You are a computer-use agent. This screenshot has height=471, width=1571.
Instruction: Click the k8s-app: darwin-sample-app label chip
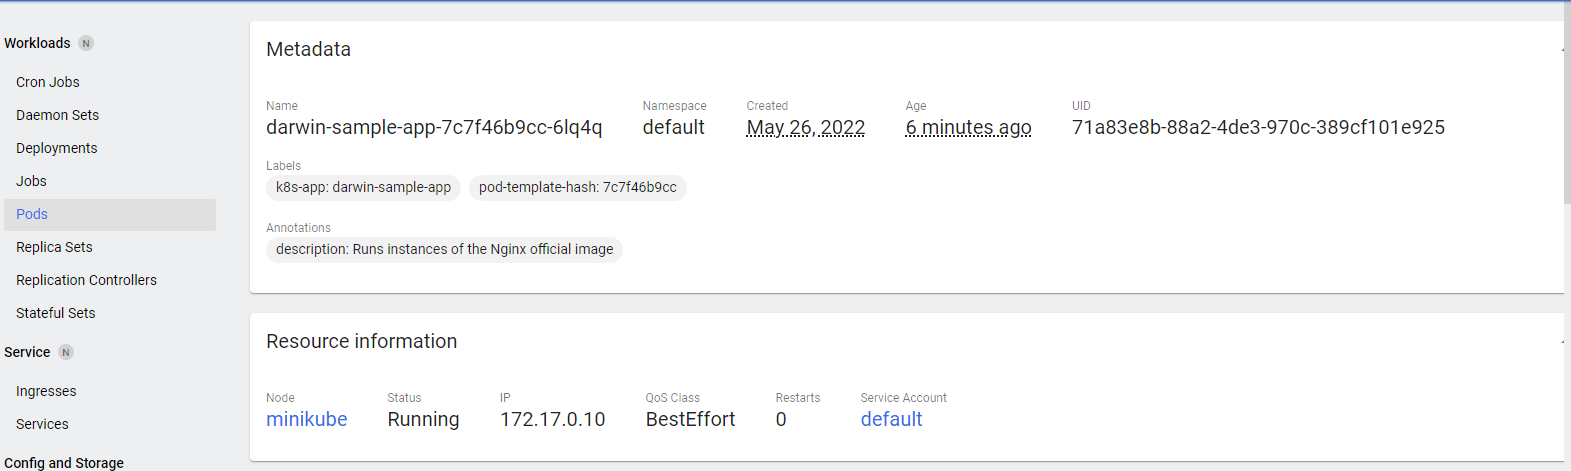click(363, 187)
